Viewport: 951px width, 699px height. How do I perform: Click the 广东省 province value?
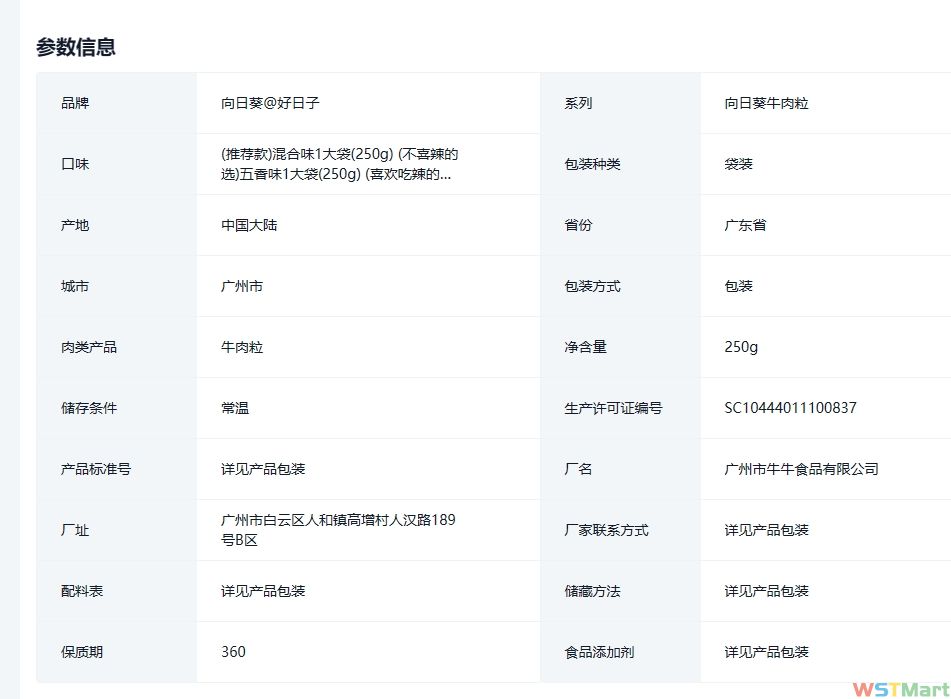click(746, 225)
